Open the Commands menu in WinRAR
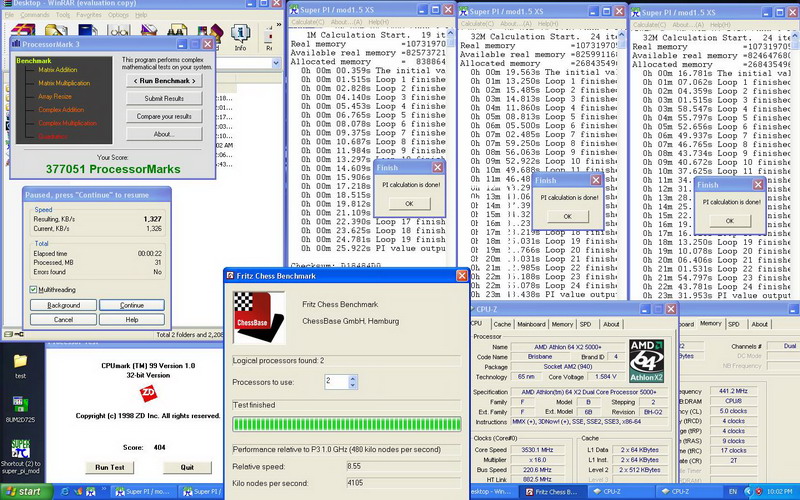Screen dimensions: 800x500 pos(35,15)
